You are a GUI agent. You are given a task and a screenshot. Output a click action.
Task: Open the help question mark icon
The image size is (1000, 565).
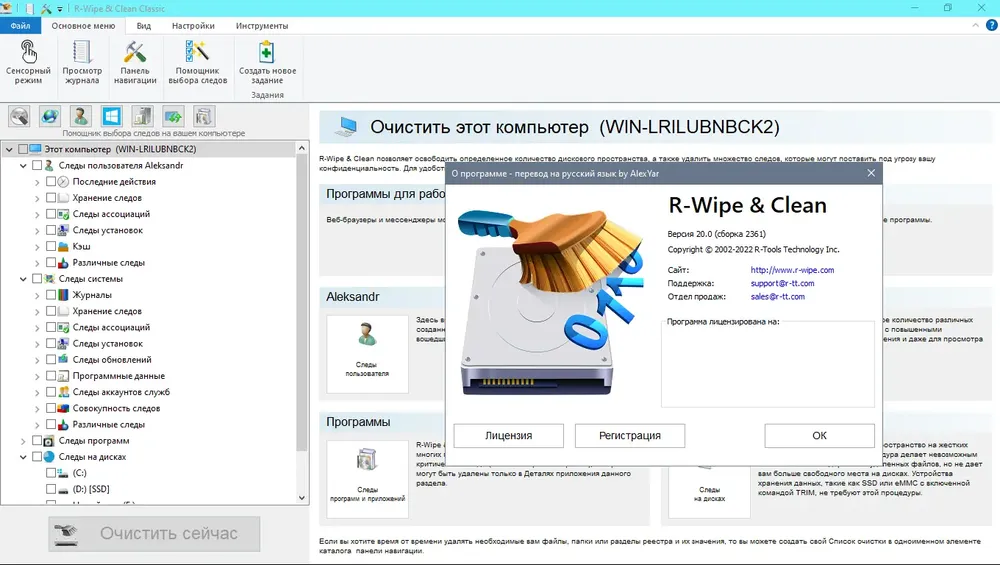992,26
